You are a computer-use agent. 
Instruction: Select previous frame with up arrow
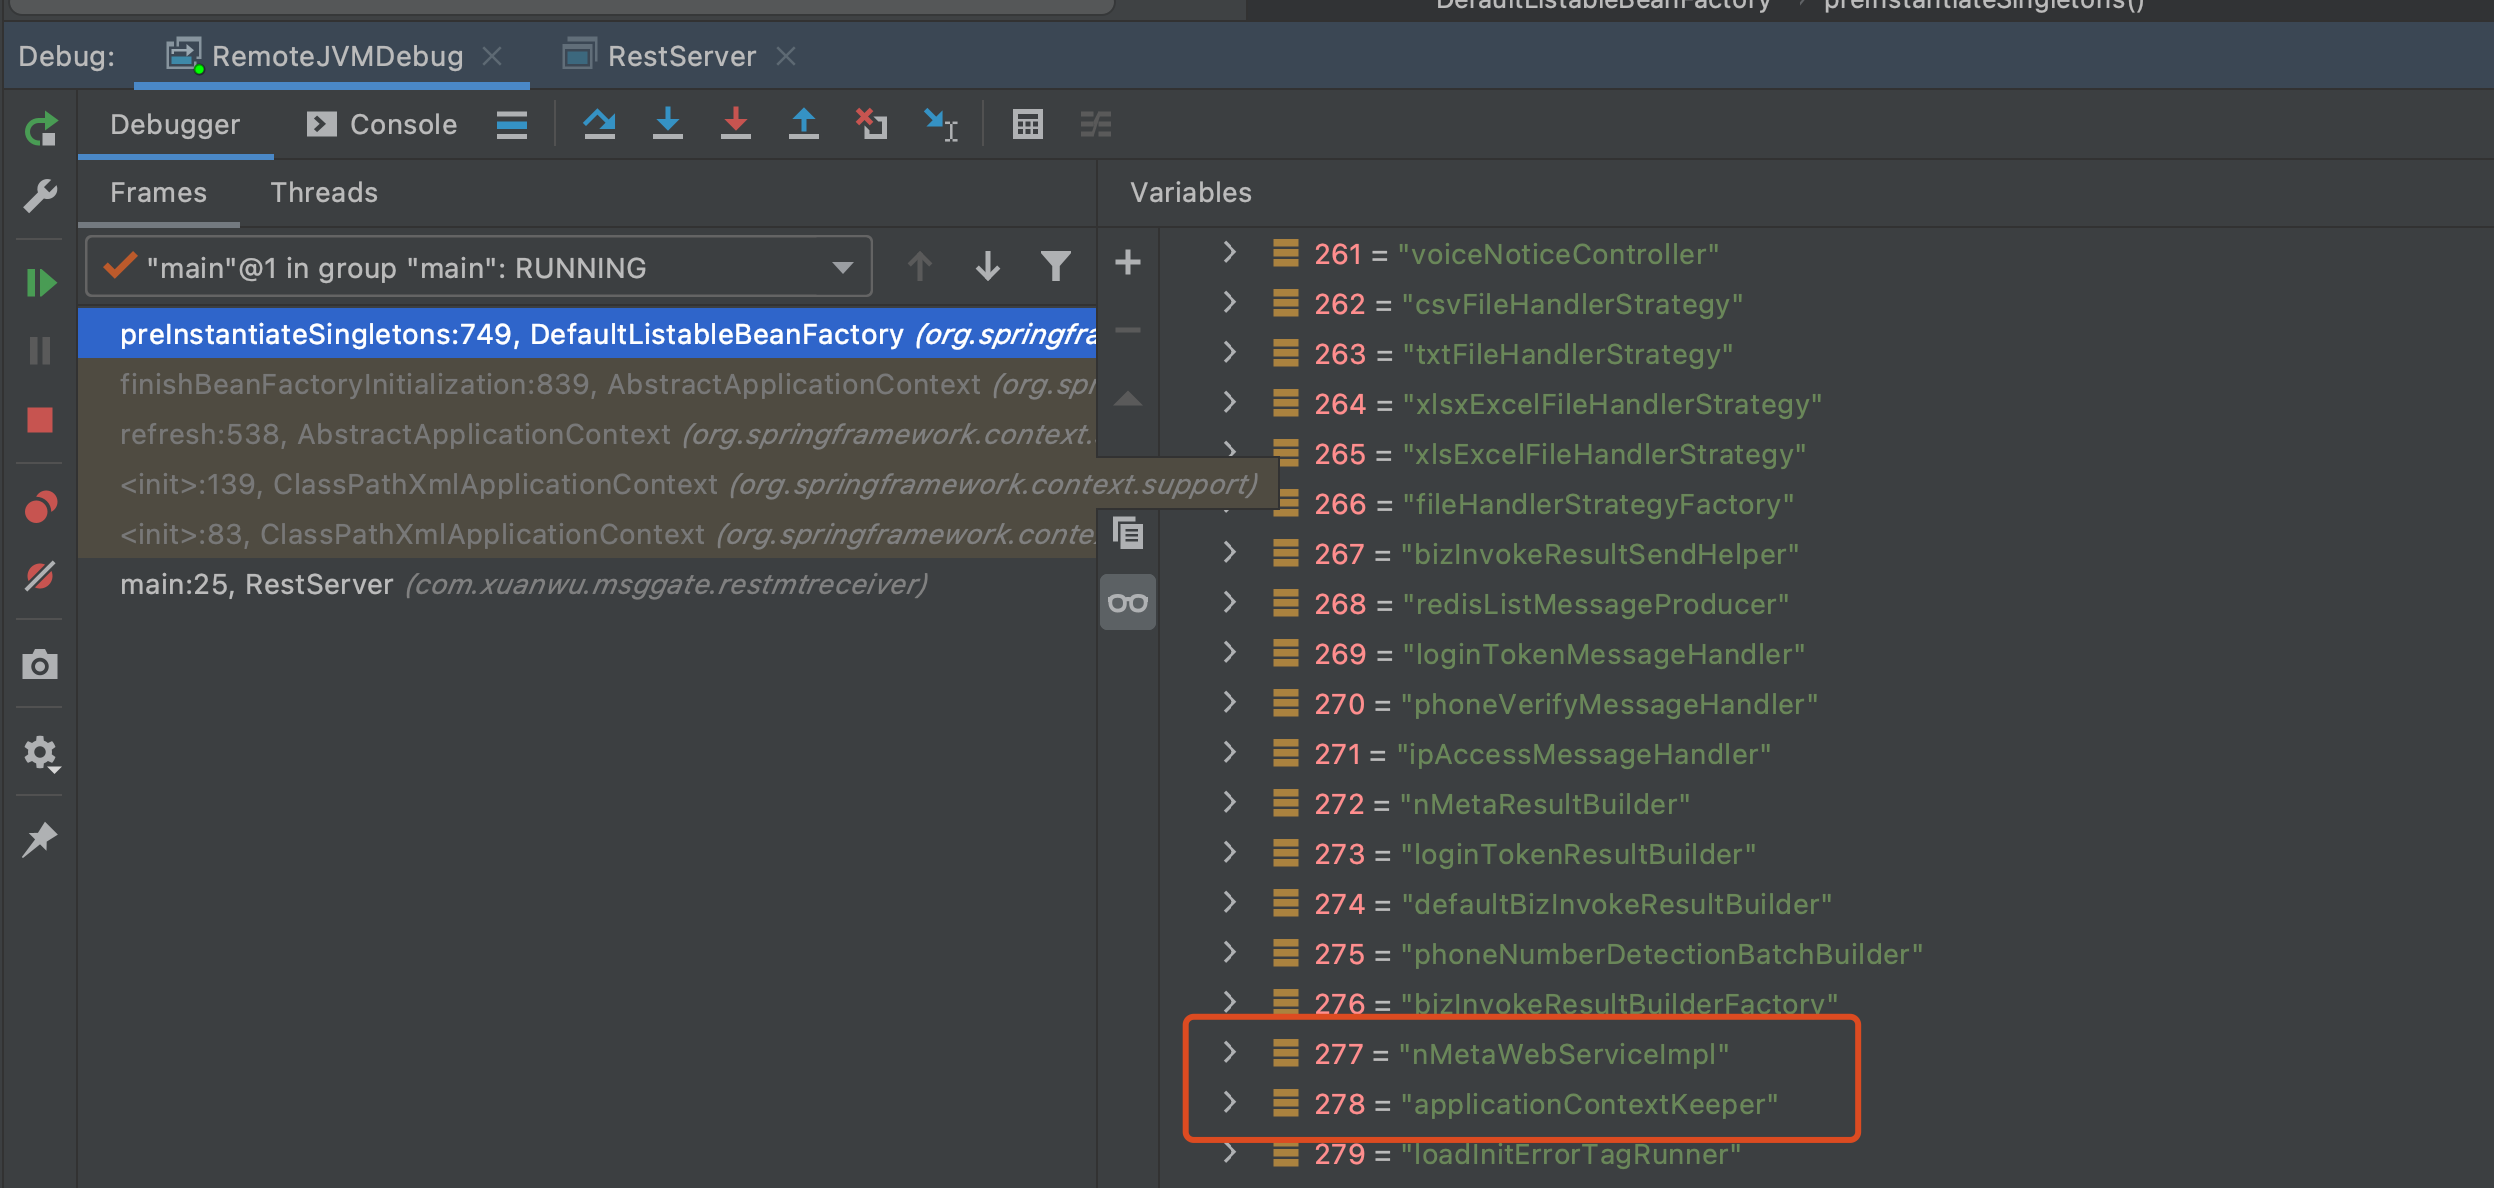tap(920, 267)
